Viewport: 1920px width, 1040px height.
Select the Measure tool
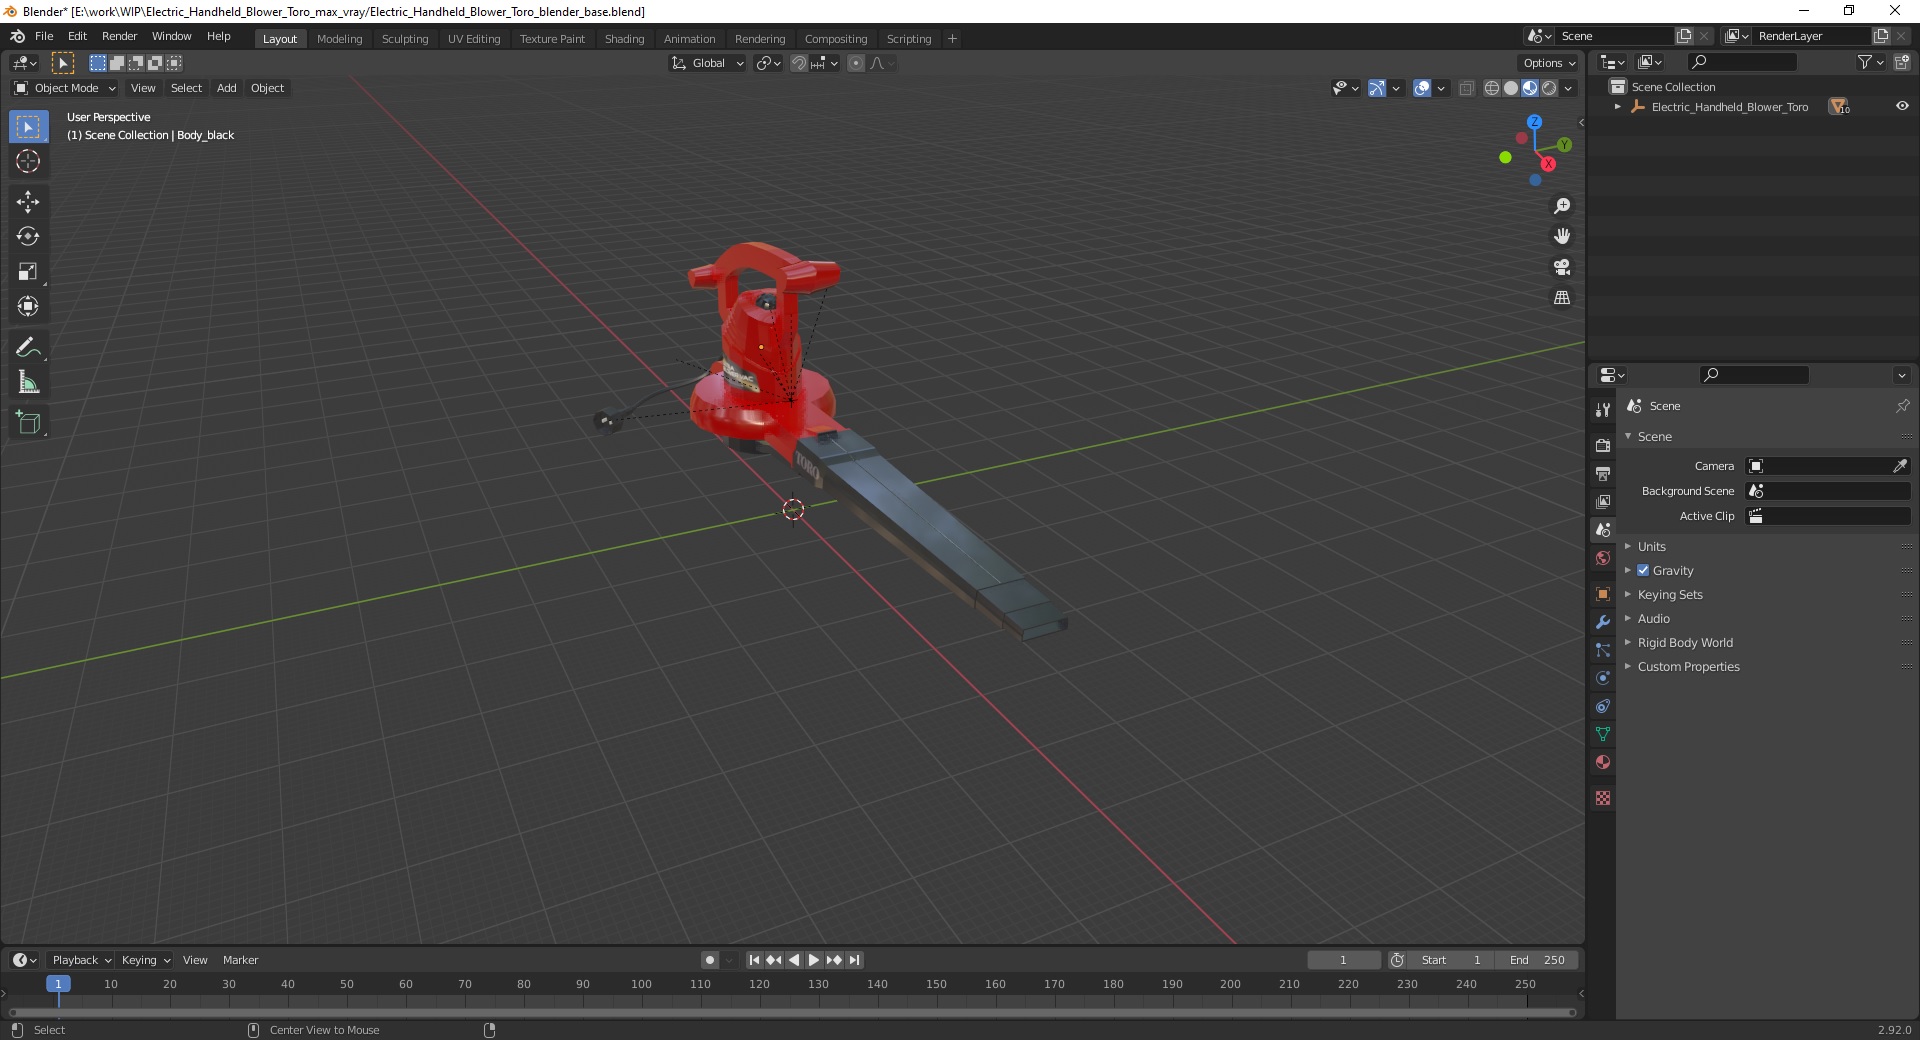[28, 383]
